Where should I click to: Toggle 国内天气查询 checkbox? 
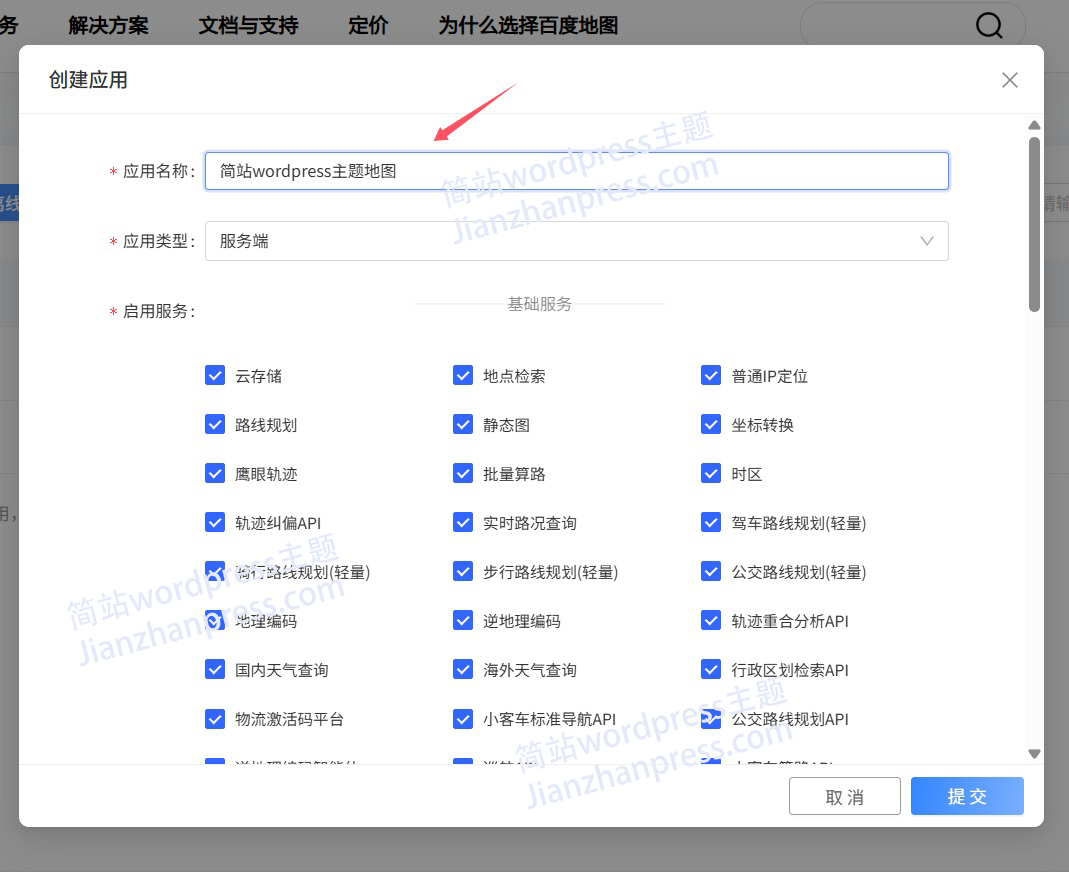tap(215, 669)
